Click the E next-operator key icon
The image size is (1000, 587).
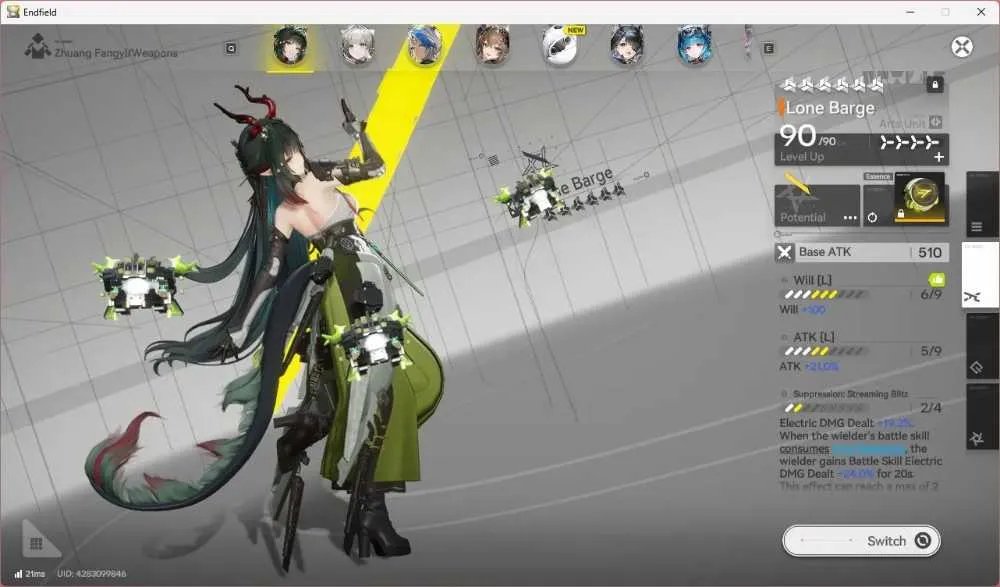[769, 48]
